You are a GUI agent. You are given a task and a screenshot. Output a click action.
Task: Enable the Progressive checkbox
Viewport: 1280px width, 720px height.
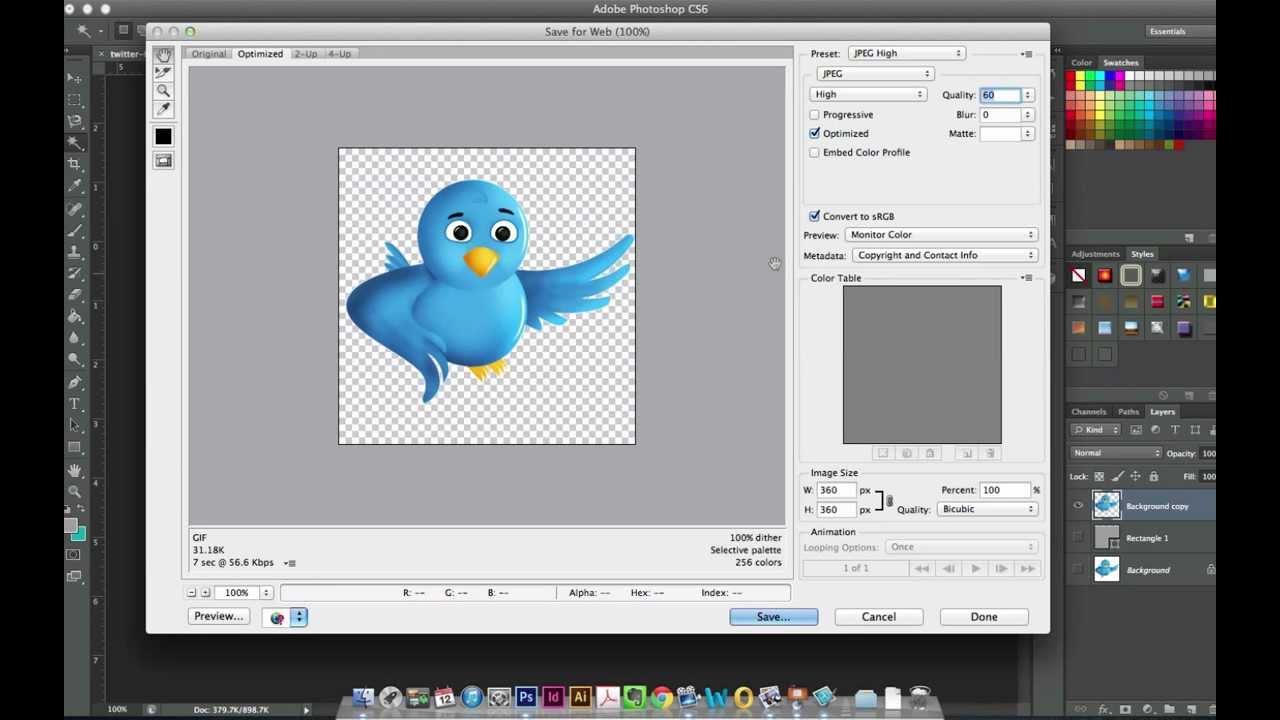coord(814,115)
